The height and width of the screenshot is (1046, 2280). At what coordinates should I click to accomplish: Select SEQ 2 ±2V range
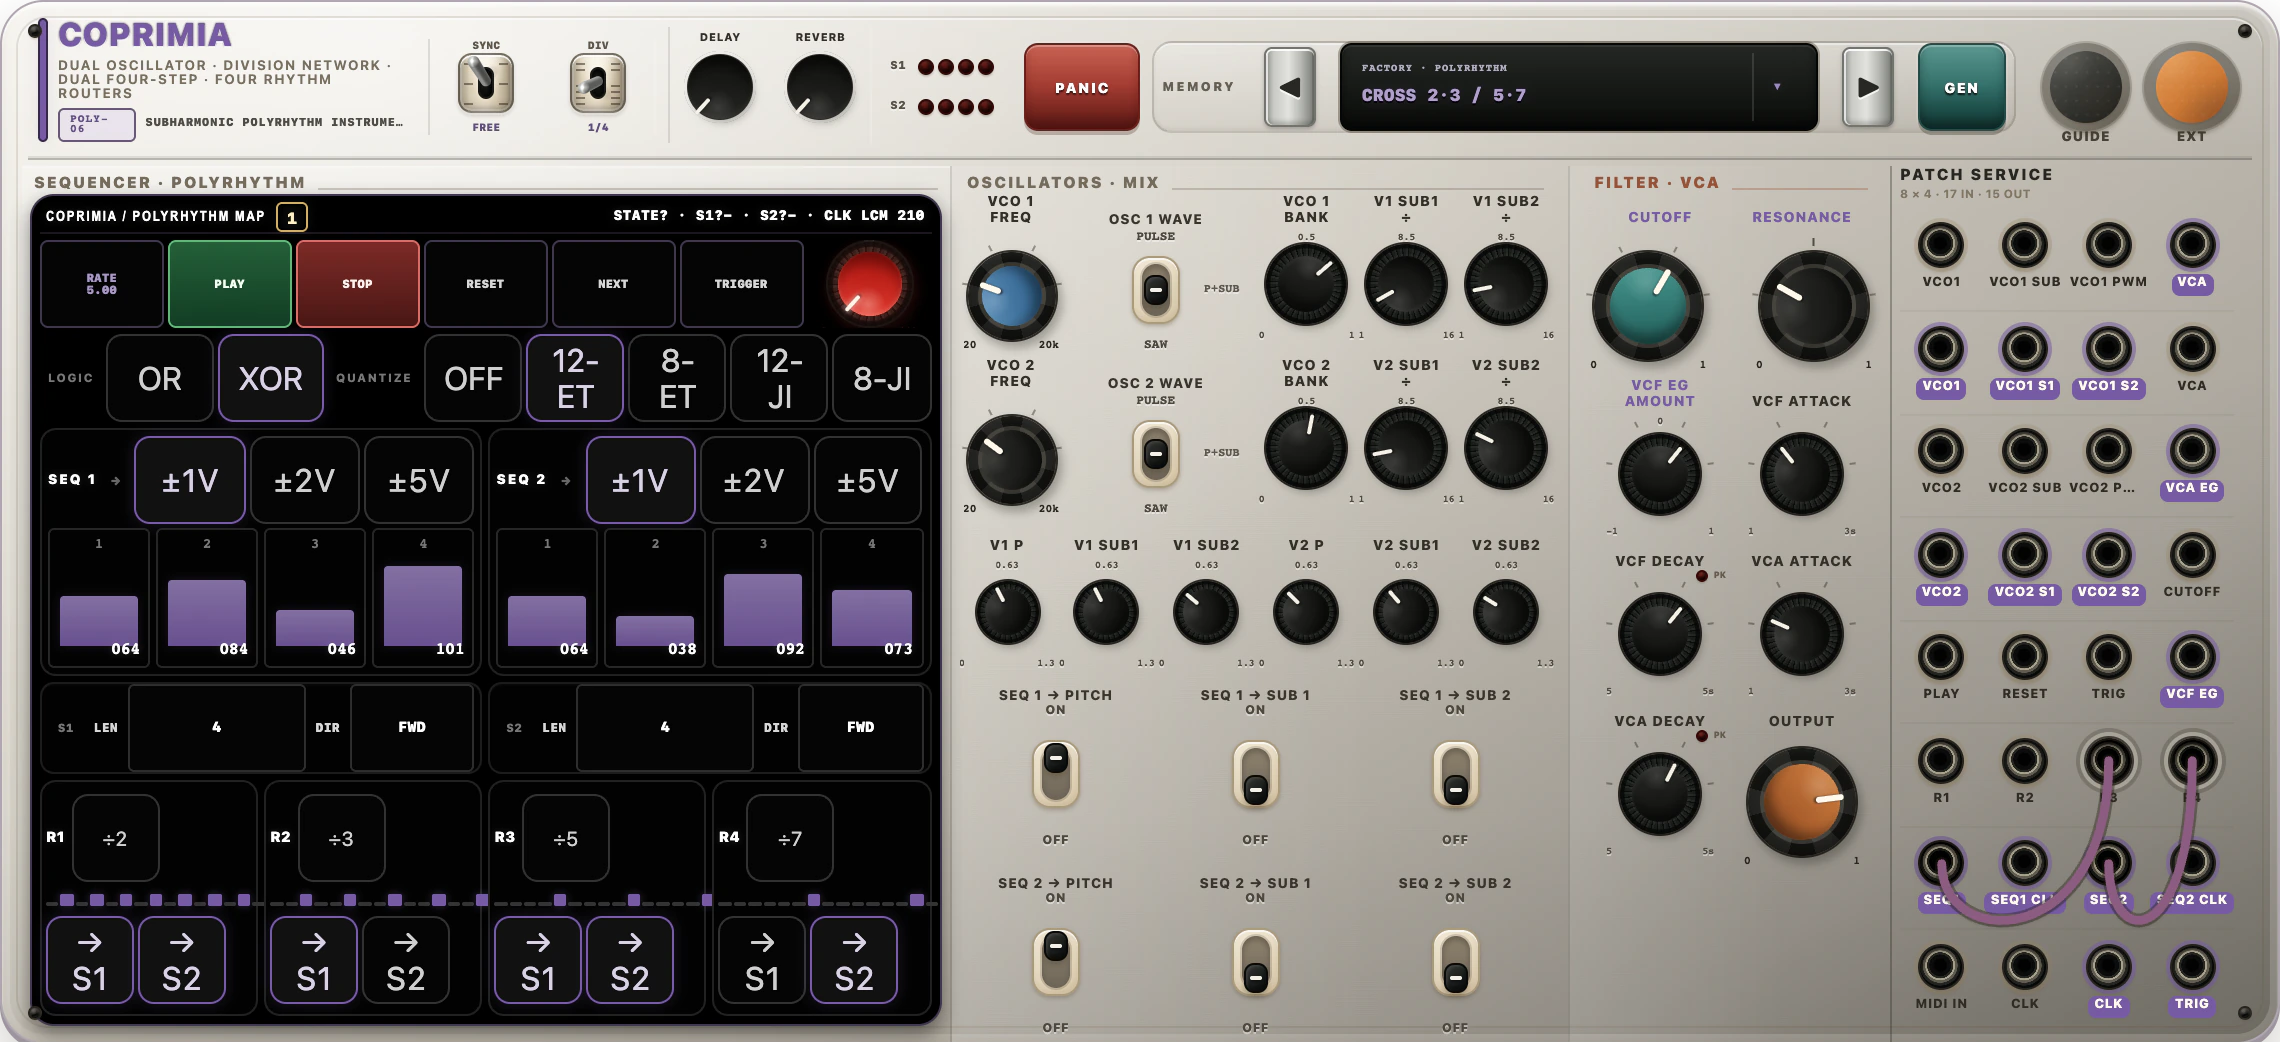(754, 480)
